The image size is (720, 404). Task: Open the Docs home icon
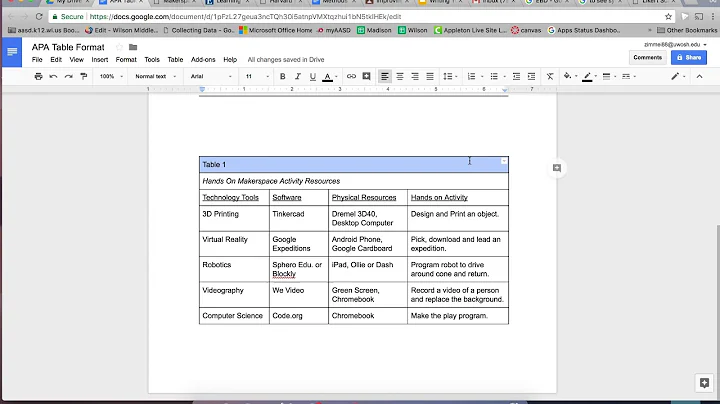coord(12,52)
